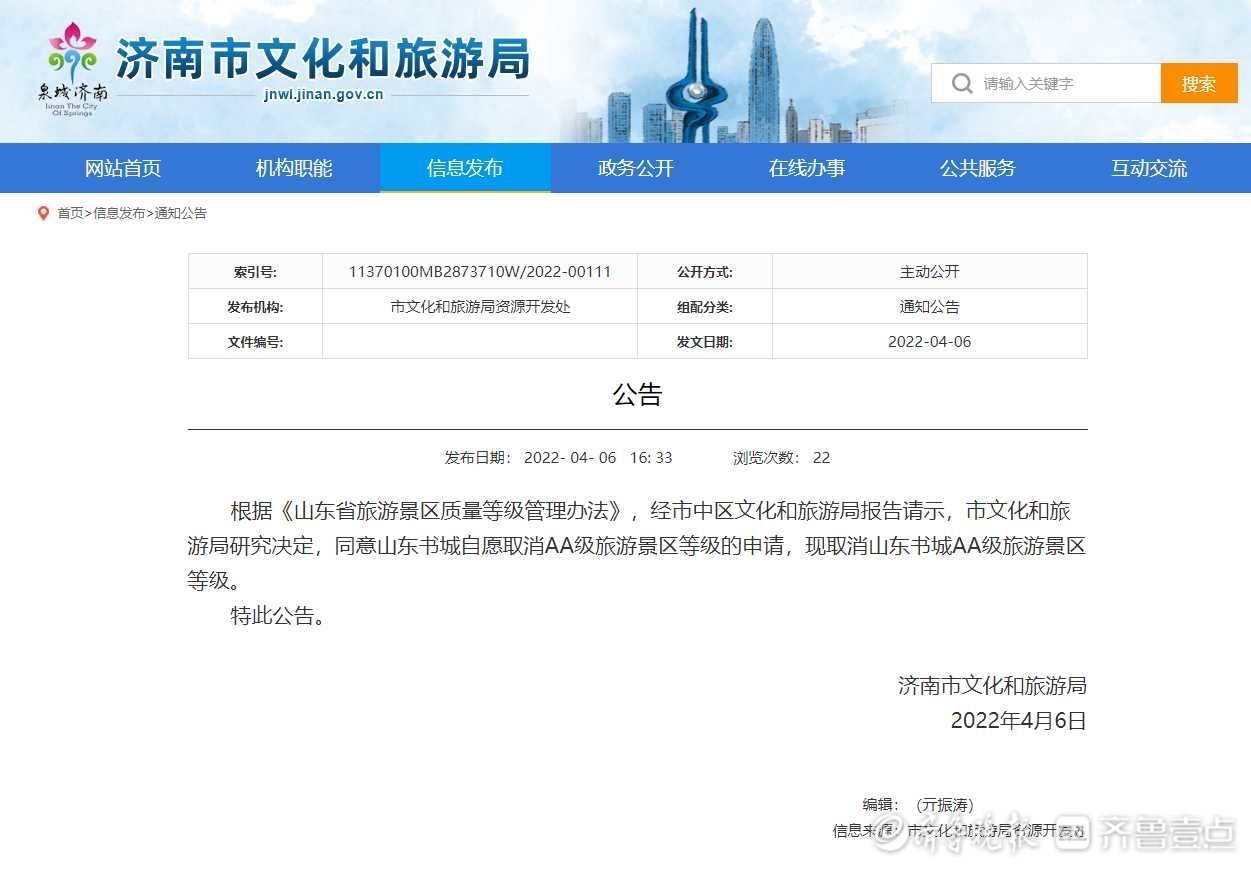Click the 浏览次数 22 view count
The image size is (1251, 870).
coord(782,458)
